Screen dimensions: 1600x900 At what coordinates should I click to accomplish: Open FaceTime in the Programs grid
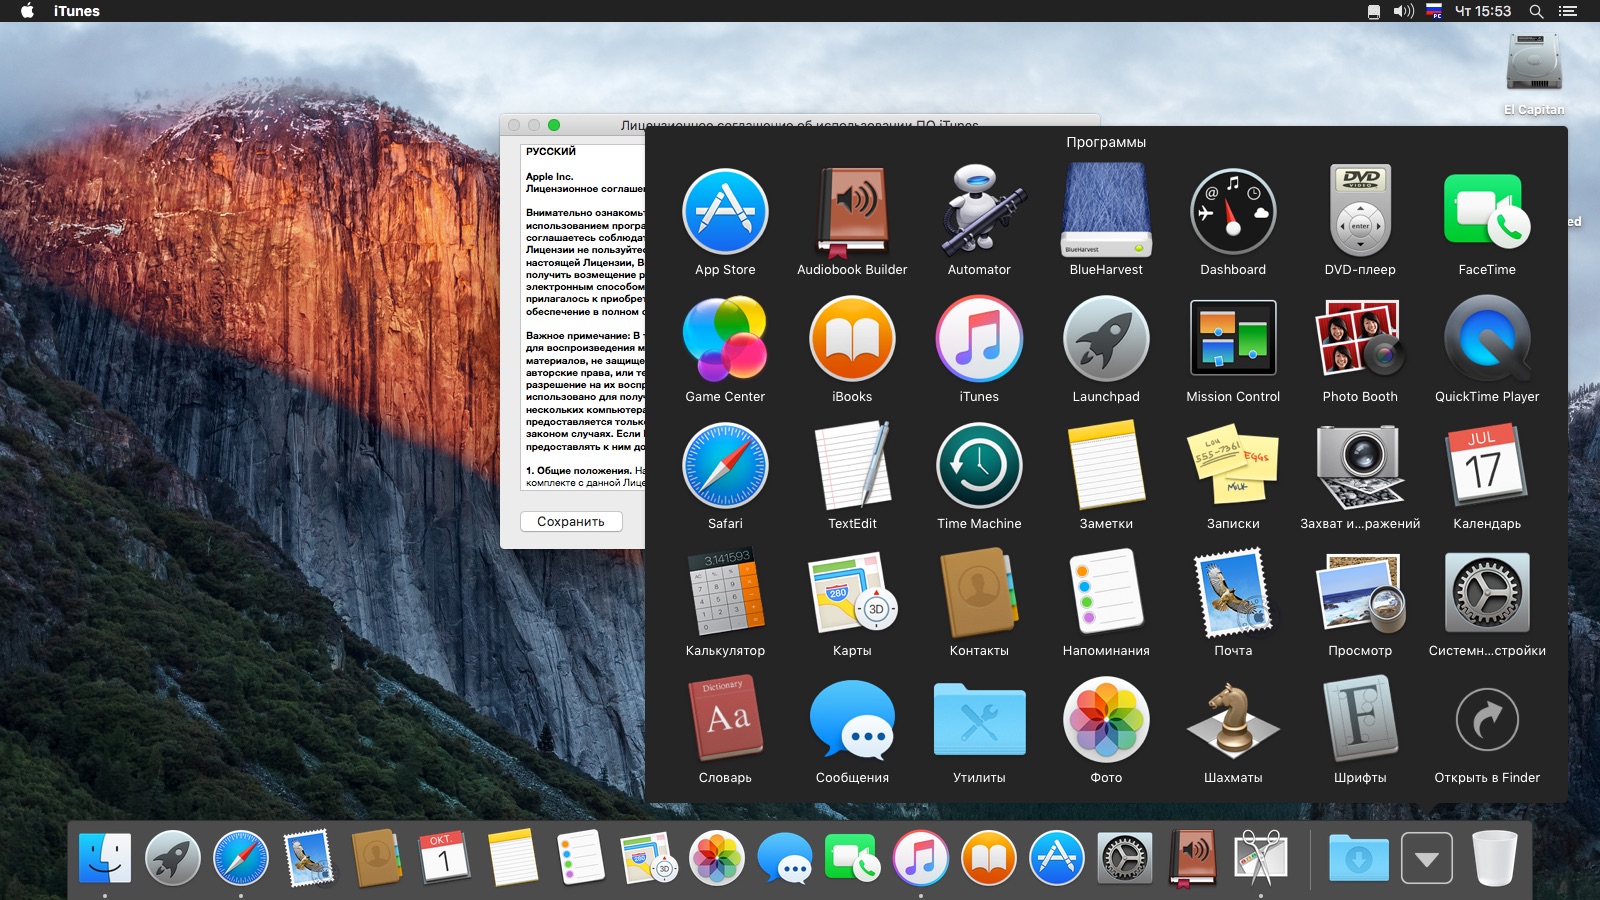tap(1487, 212)
